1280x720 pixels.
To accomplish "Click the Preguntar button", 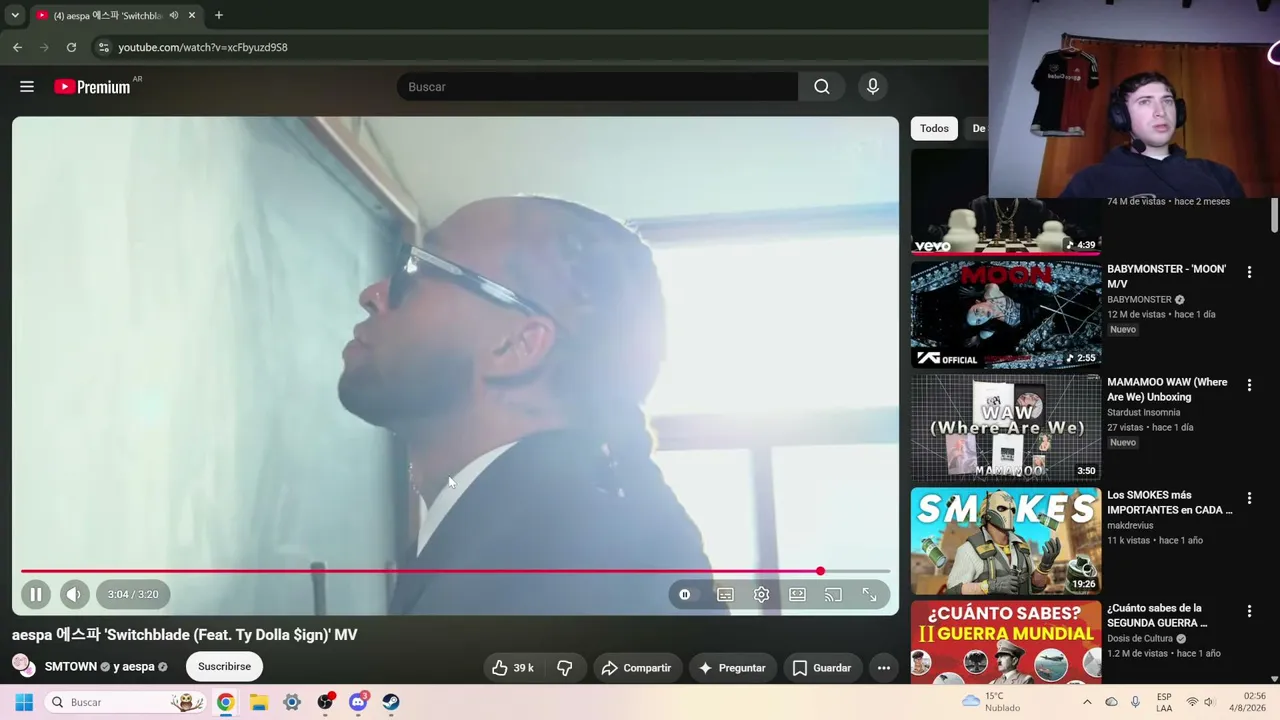I will point(732,668).
